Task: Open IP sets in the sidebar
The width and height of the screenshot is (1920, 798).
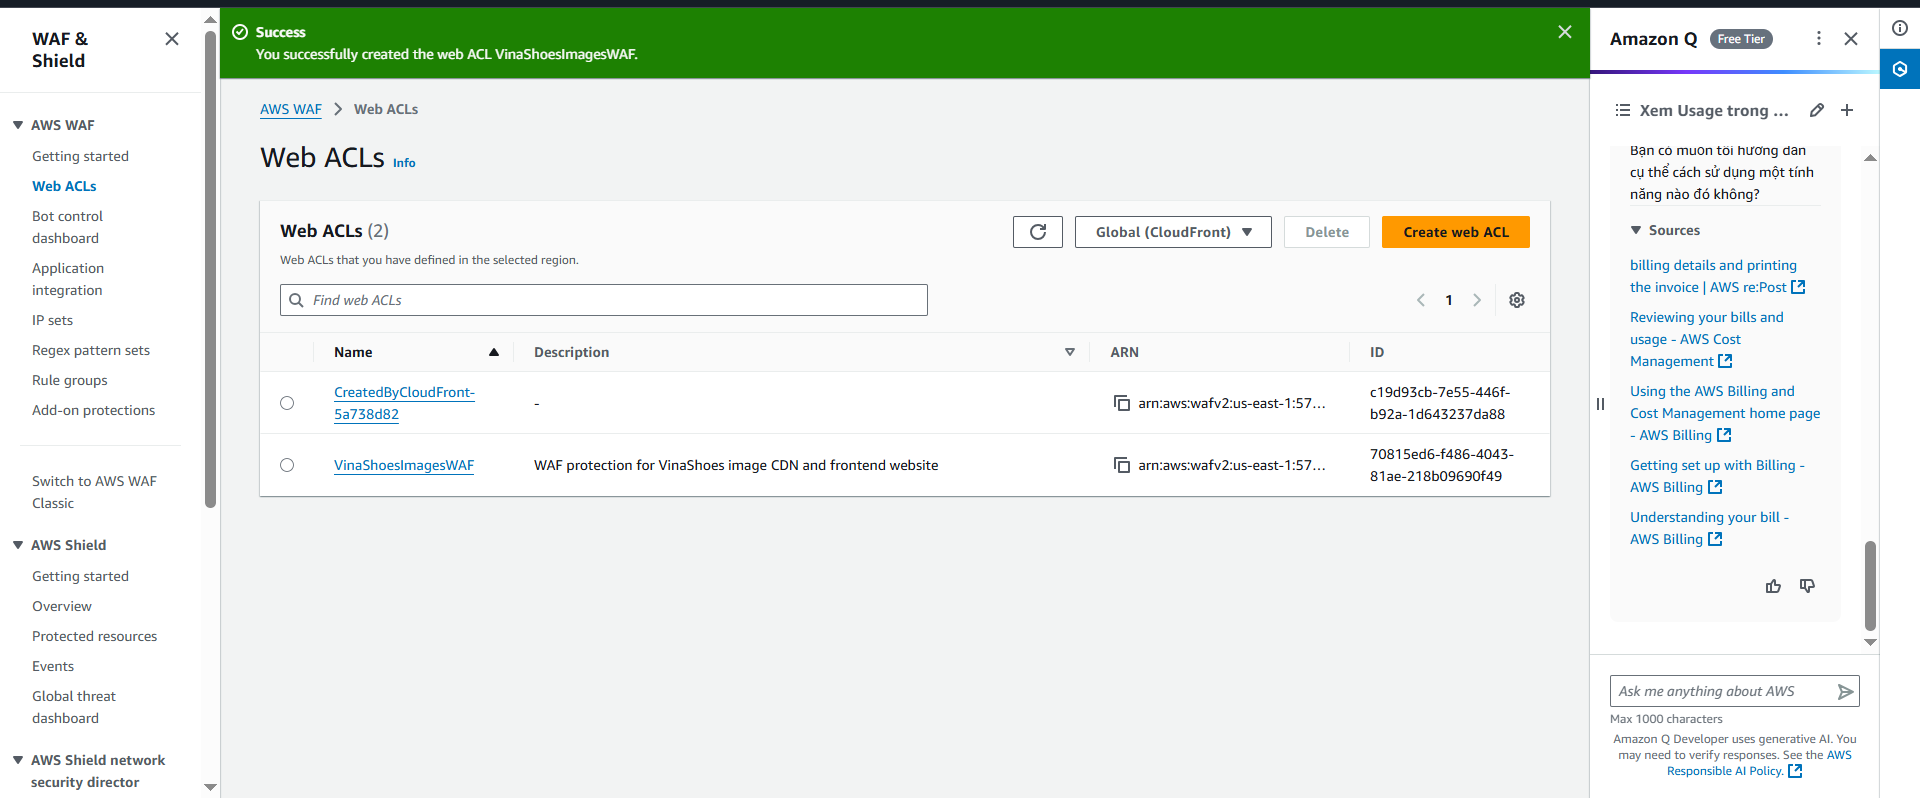Action: (52, 320)
